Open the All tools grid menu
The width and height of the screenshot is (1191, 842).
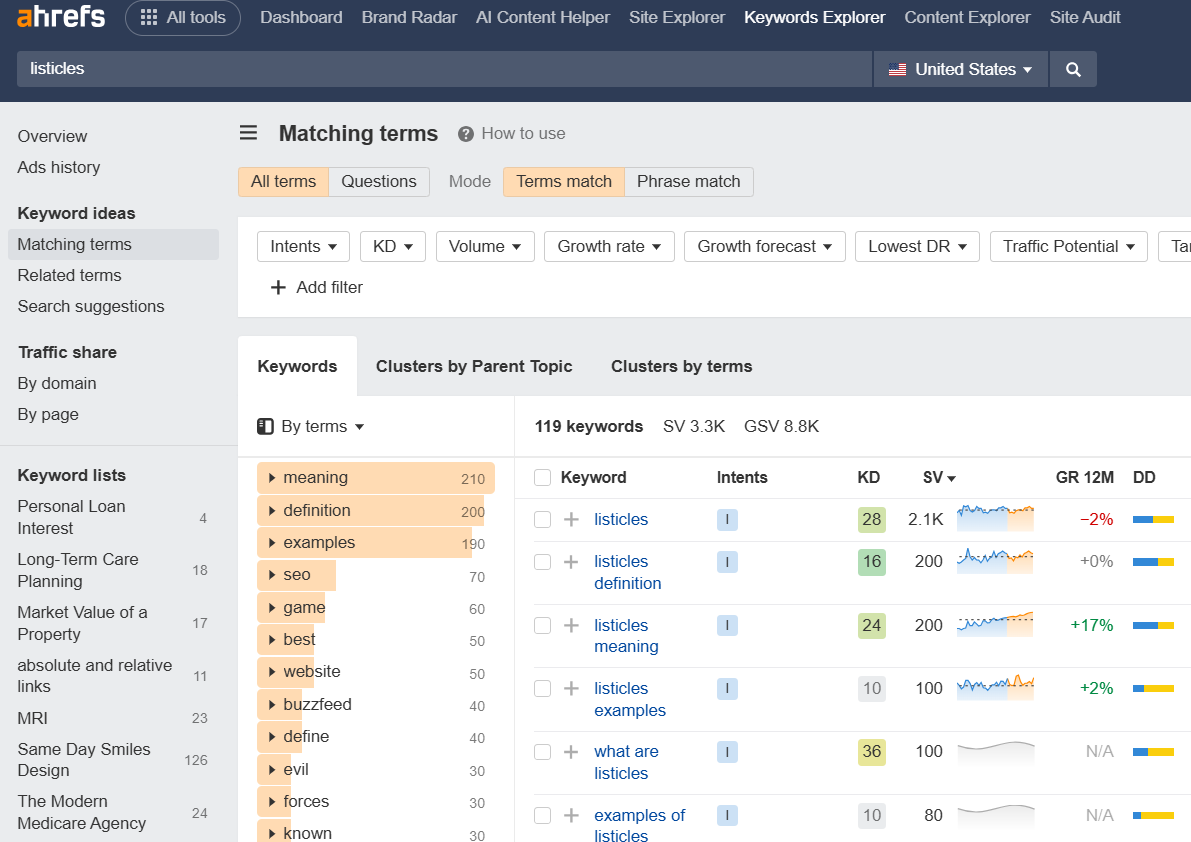183,17
